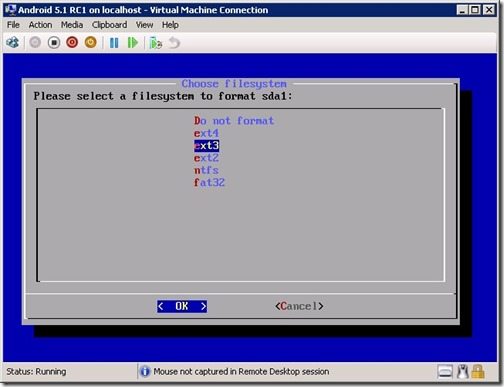Screen dimensions: 504x387
Task: Open the Clipboard menu
Action: point(109,25)
